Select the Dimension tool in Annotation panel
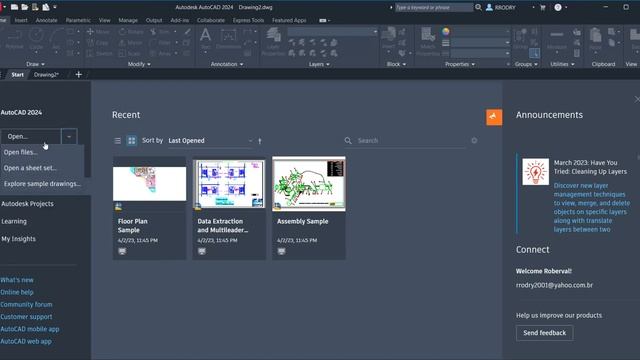Image resolution: width=640 pixels, height=360 pixels. [x=229, y=39]
